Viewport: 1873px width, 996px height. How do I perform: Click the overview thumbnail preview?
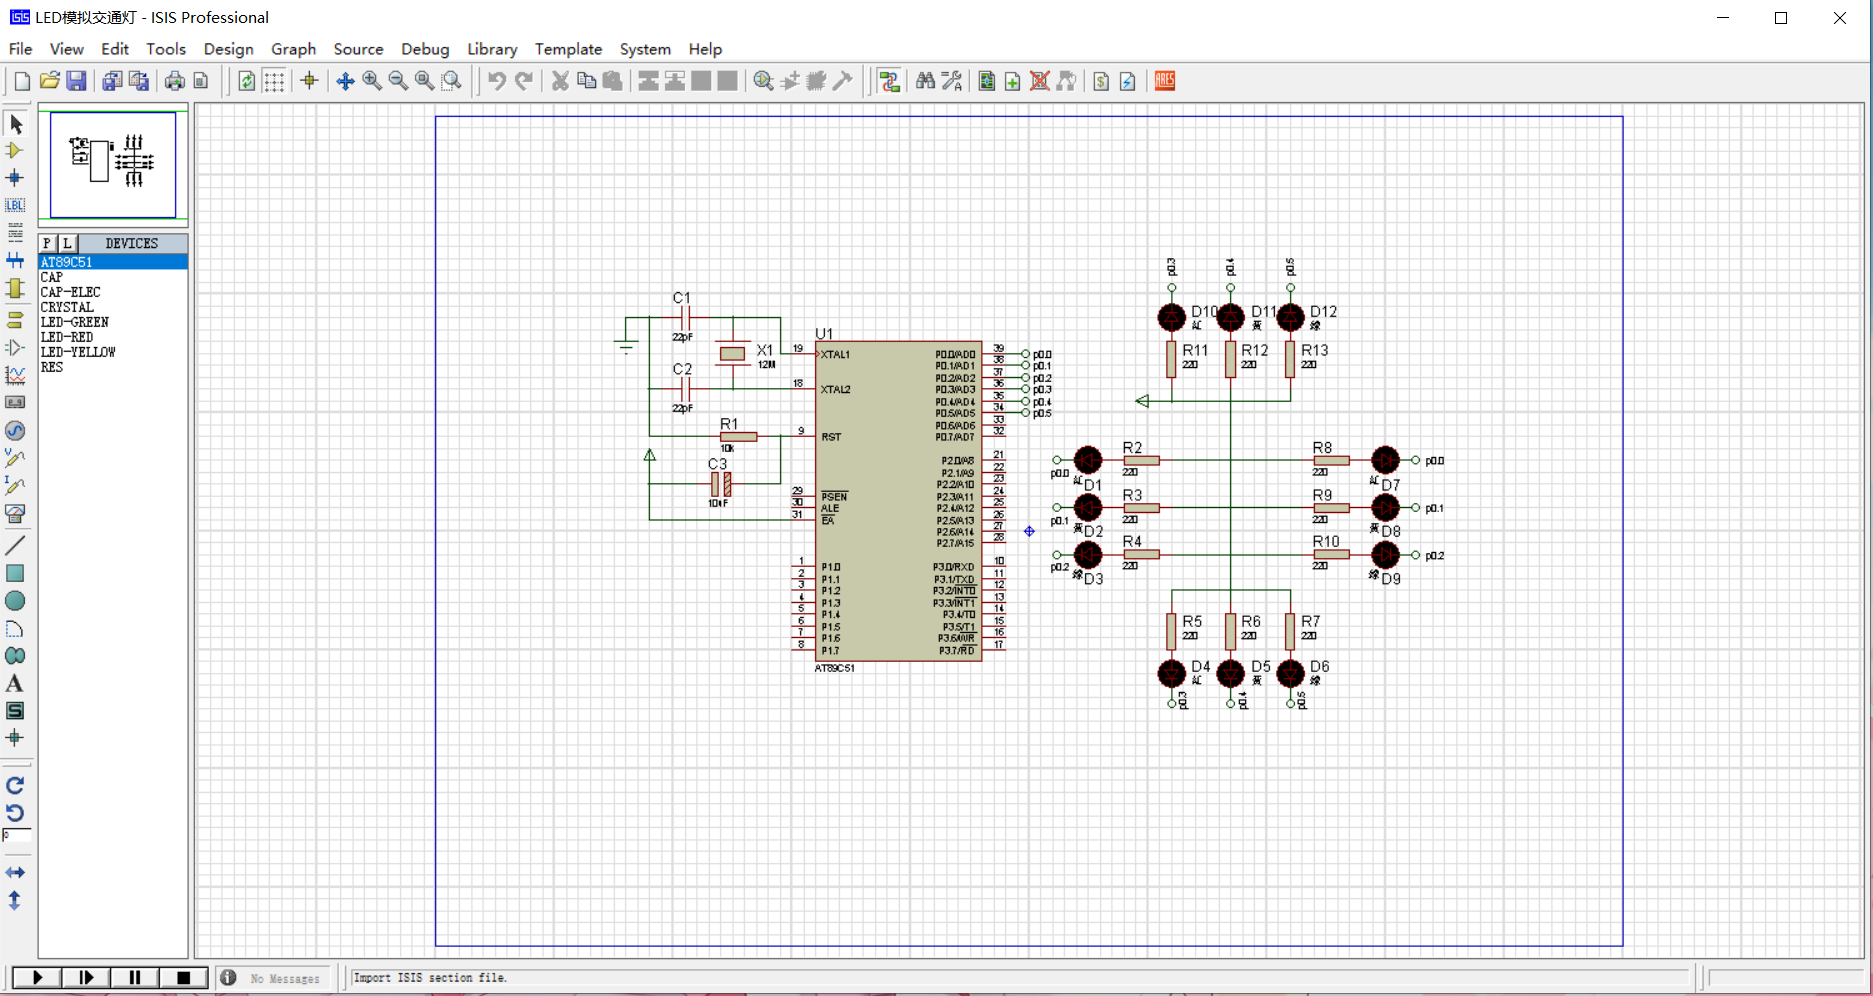click(113, 164)
